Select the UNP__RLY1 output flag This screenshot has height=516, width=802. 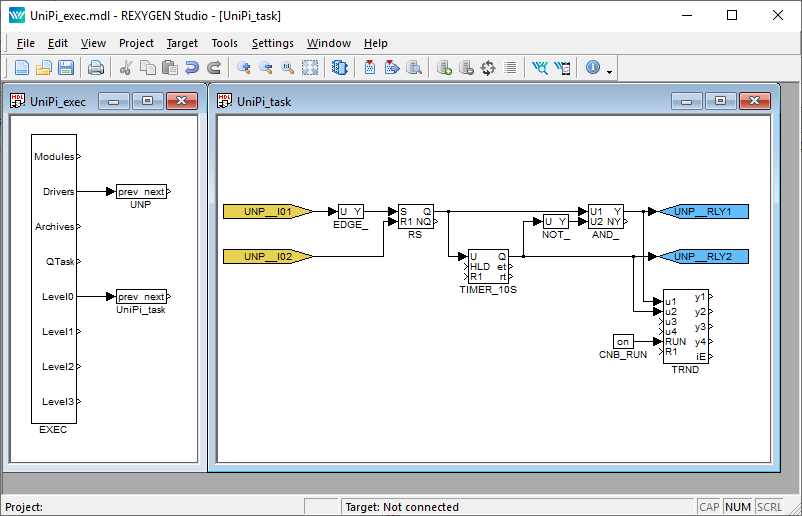click(704, 211)
